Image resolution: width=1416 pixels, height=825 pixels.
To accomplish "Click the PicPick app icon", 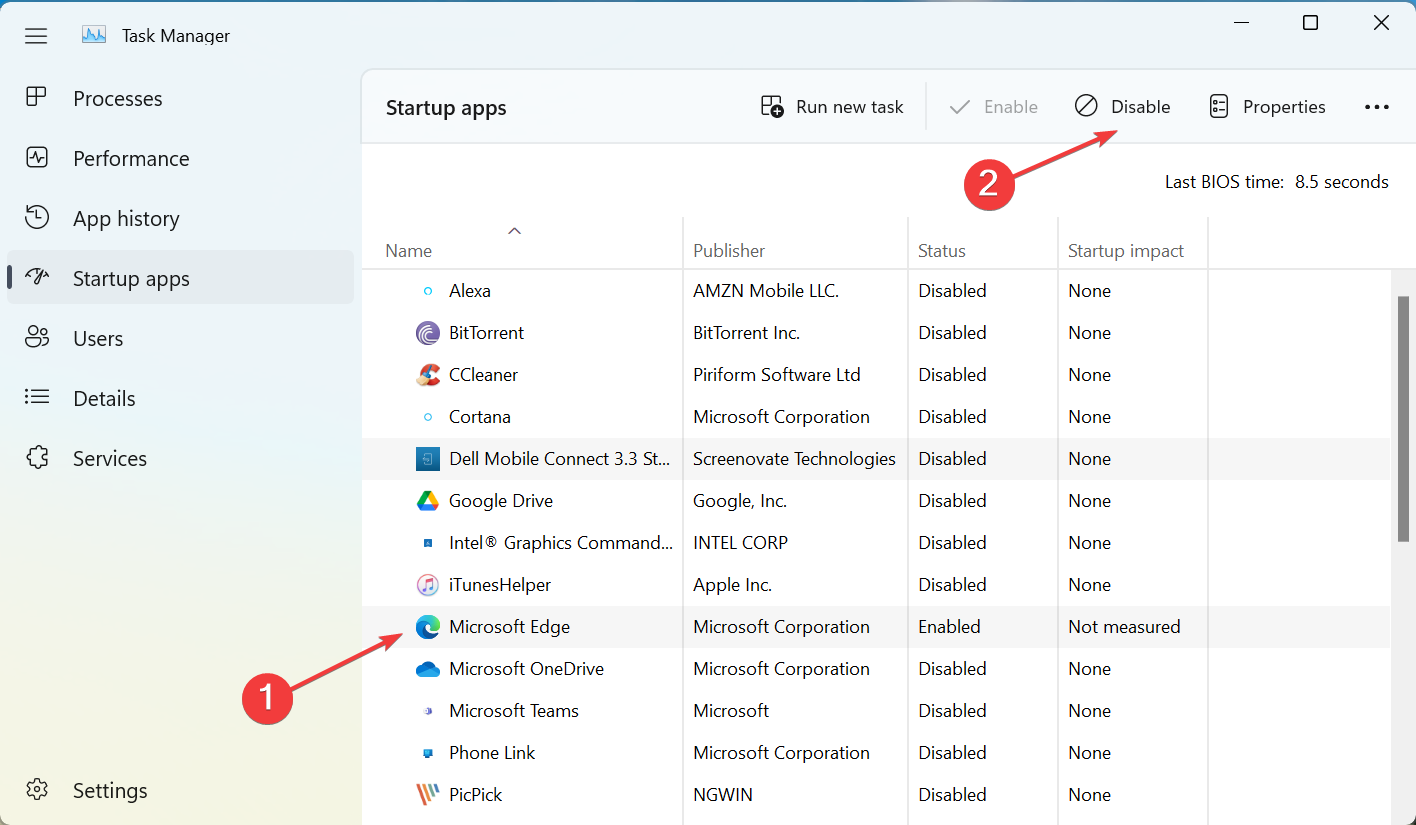I will [x=428, y=795].
